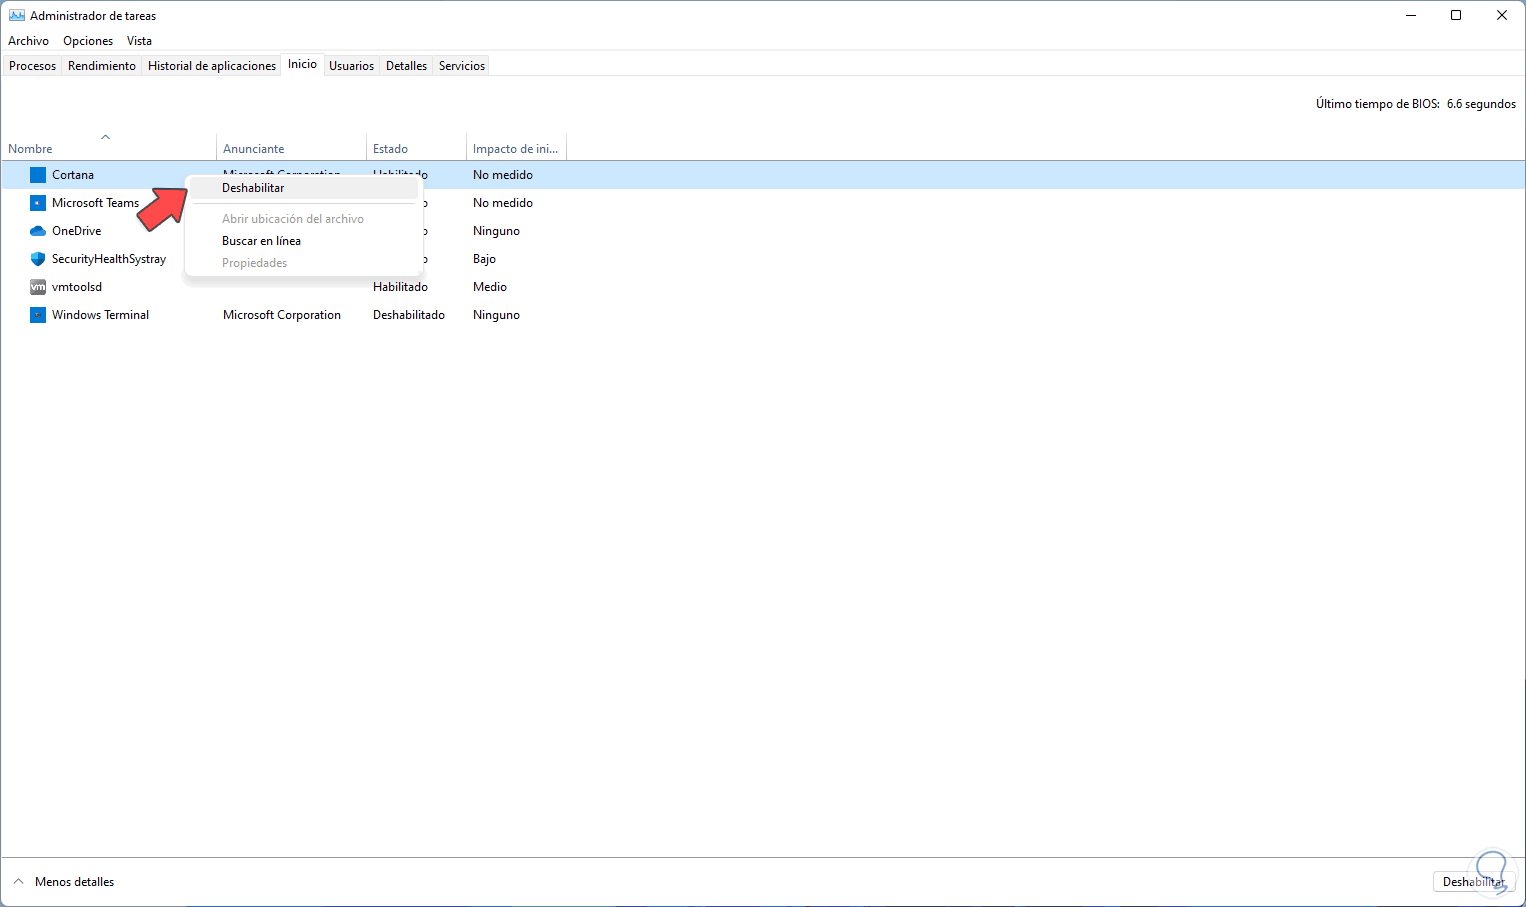The image size is (1526, 907).
Task: Click the Task Manager title bar icon
Action: click(x=16, y=16)
